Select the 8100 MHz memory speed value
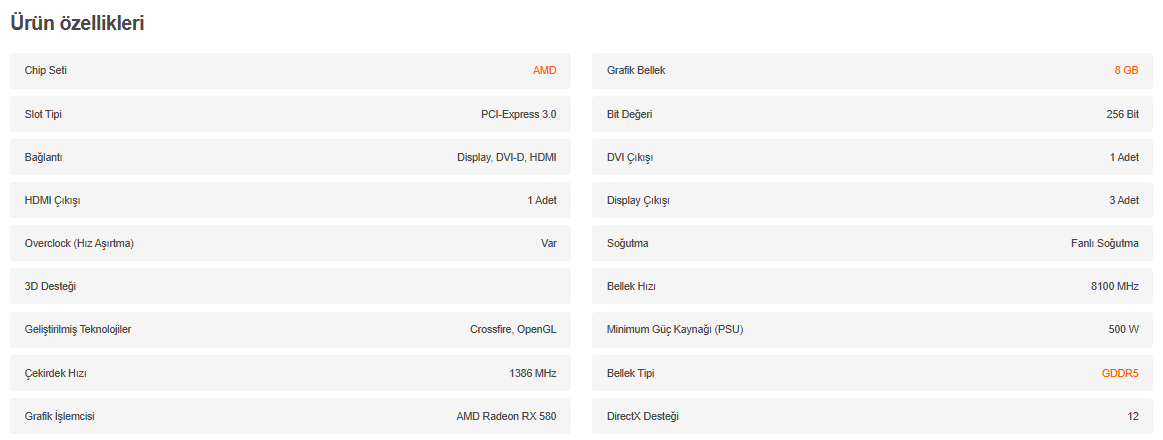 (x=1114, y=287)
